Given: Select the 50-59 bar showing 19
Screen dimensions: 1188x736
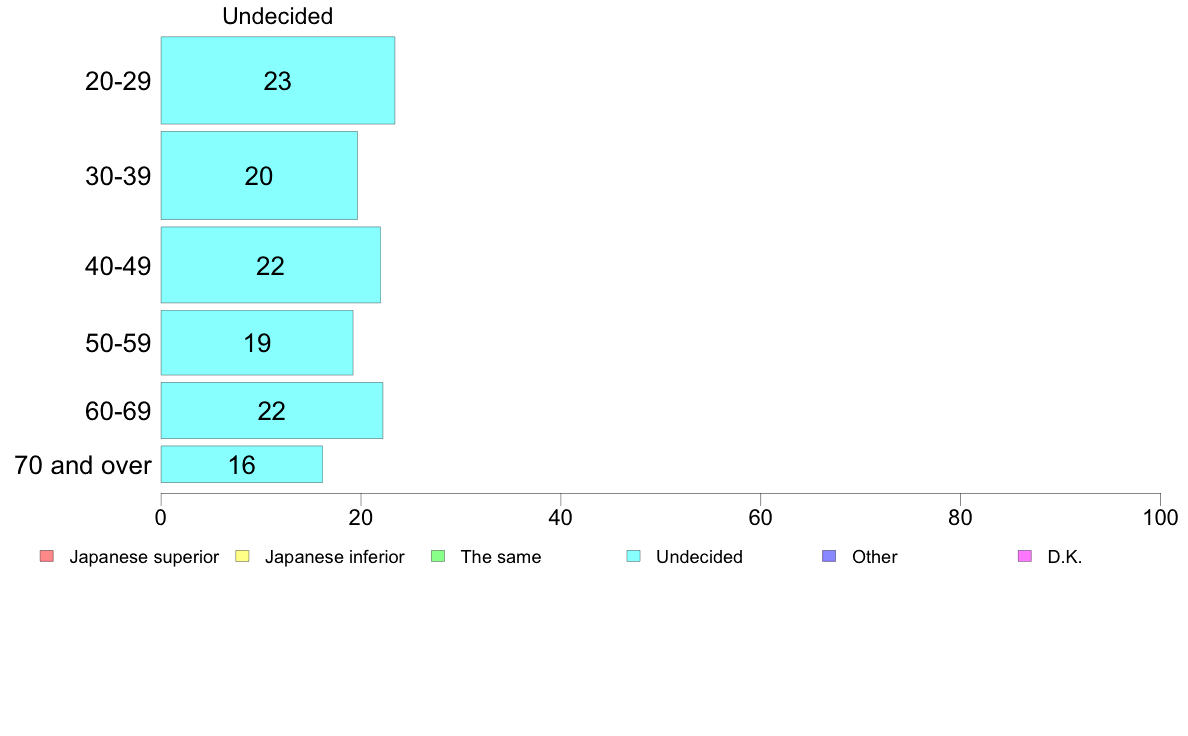Looking at the screenshot, I should pos(257,343).
